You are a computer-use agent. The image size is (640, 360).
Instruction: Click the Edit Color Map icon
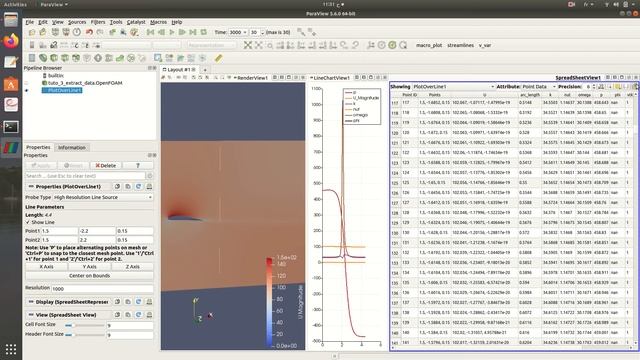[43, 45]
